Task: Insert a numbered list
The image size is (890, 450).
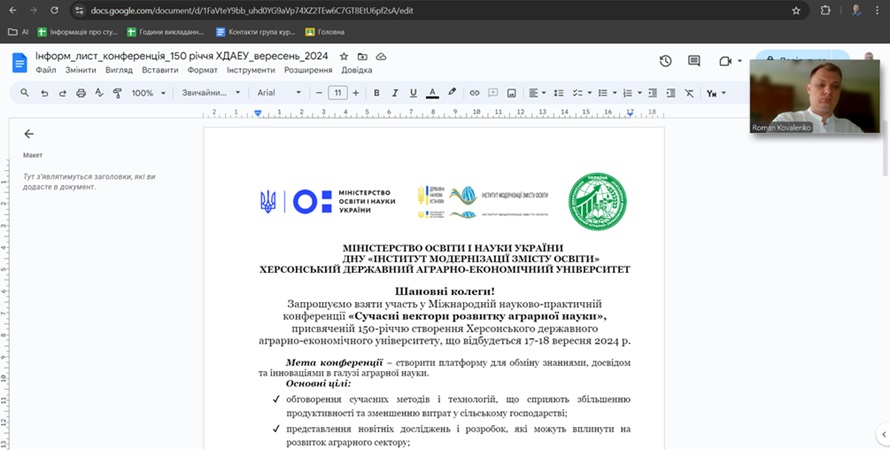Action: [x=628, y=93]
